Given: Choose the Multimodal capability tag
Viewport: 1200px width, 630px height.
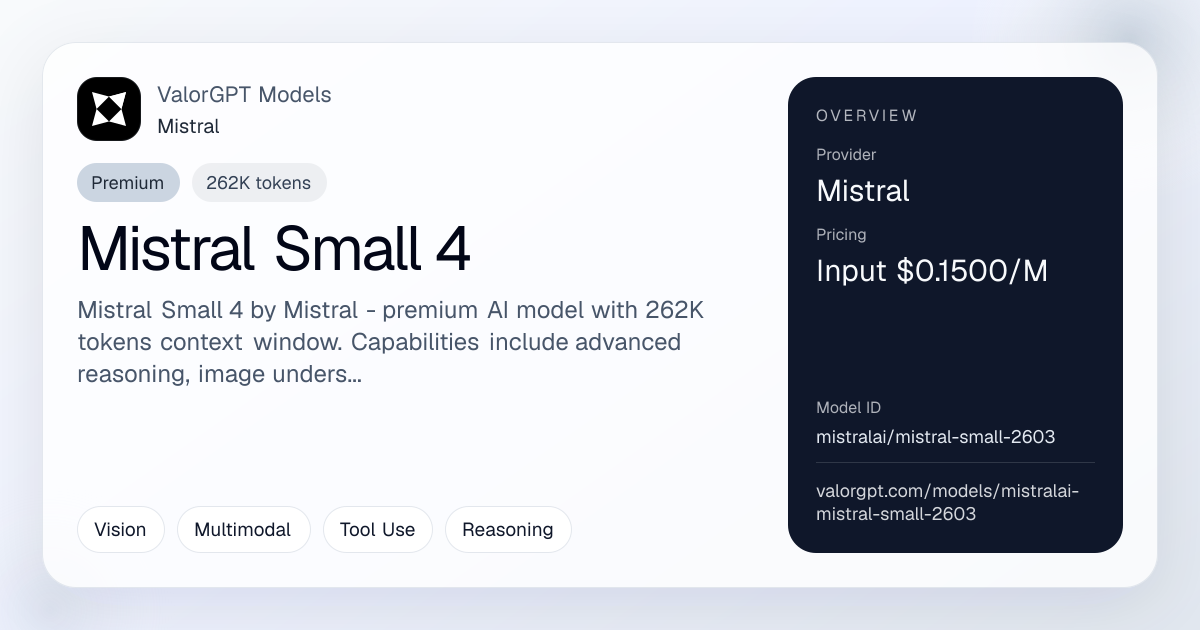Looking at the screenshot, I should [x=243, y=530].
